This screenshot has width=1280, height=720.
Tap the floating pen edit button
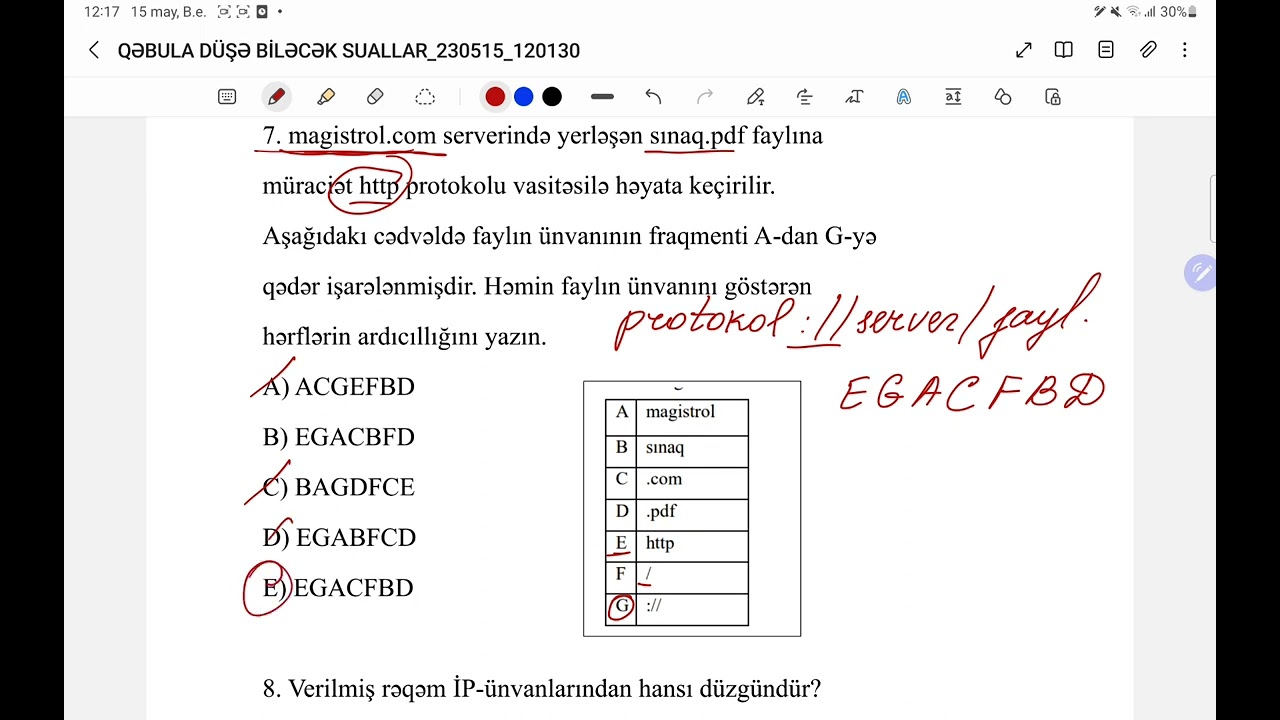[1200, 273]
